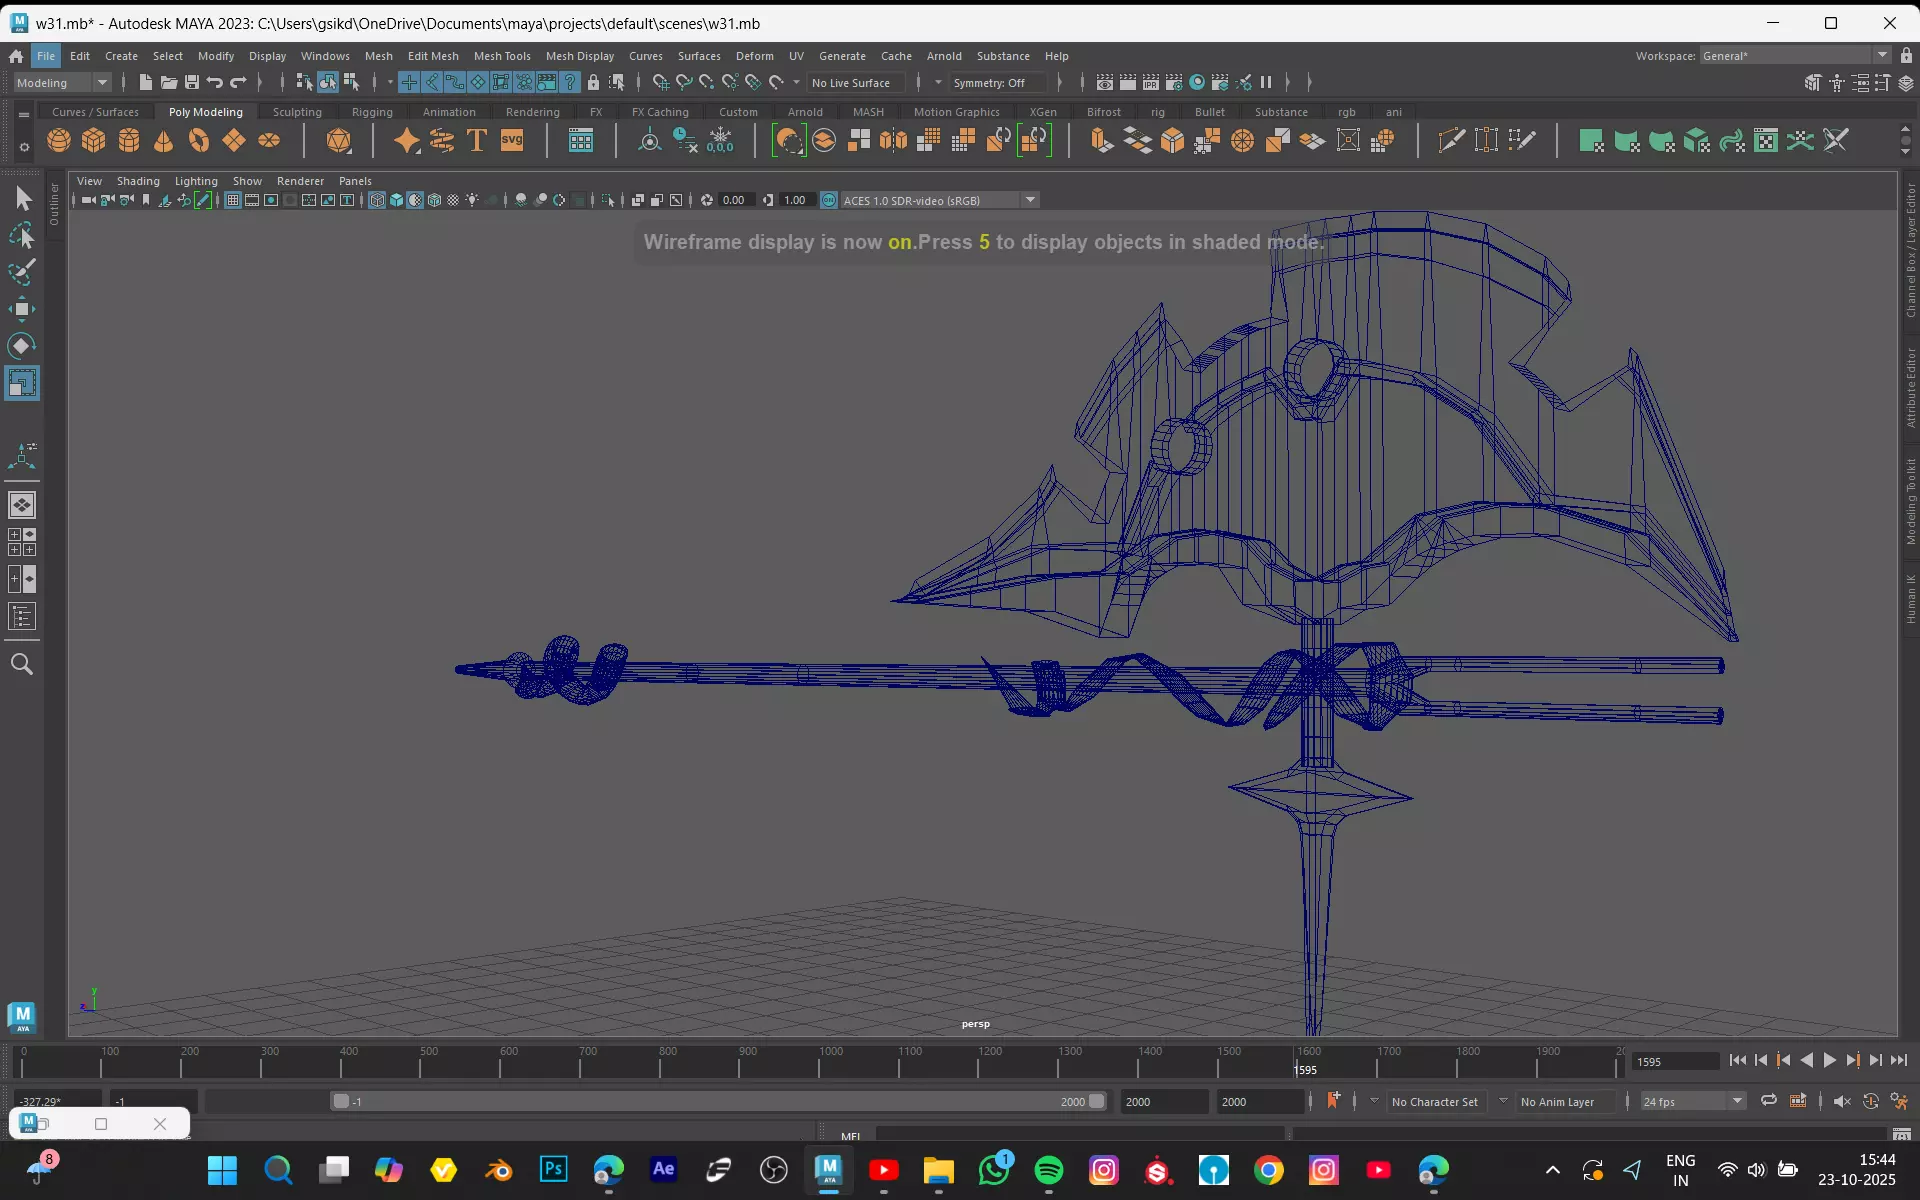
Task: Open the Mesh Tools menu
Action: [502, 56]
